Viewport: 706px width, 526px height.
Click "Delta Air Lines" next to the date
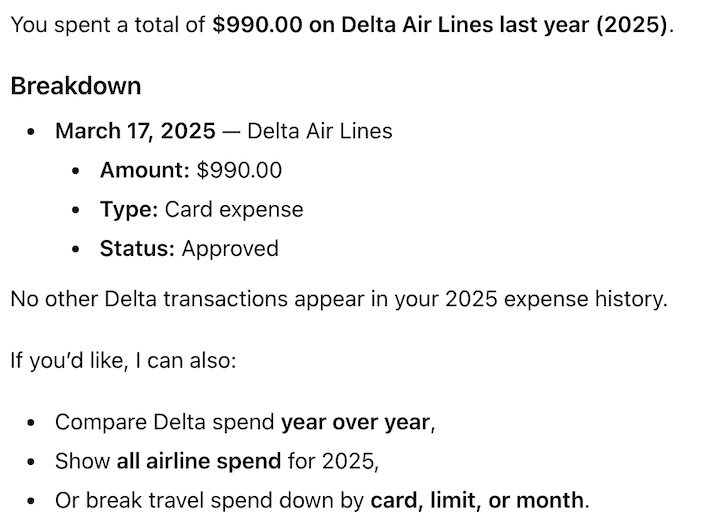[x=320, y=131]
